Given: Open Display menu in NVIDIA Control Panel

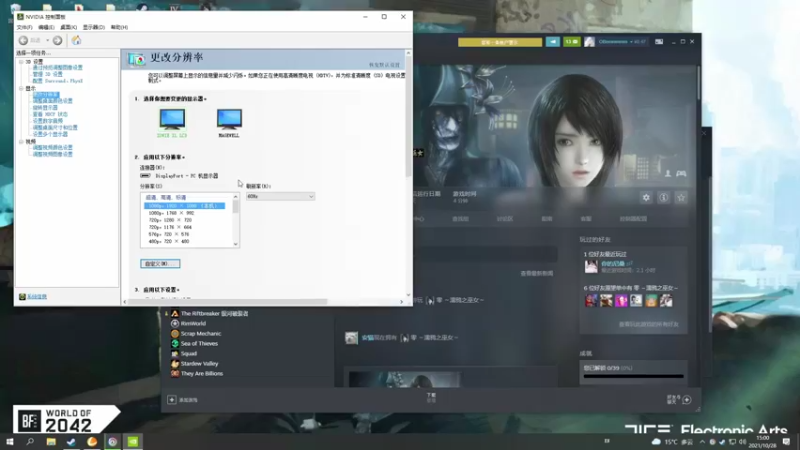Looking at the screenshot, I should (x=93, y=27).
